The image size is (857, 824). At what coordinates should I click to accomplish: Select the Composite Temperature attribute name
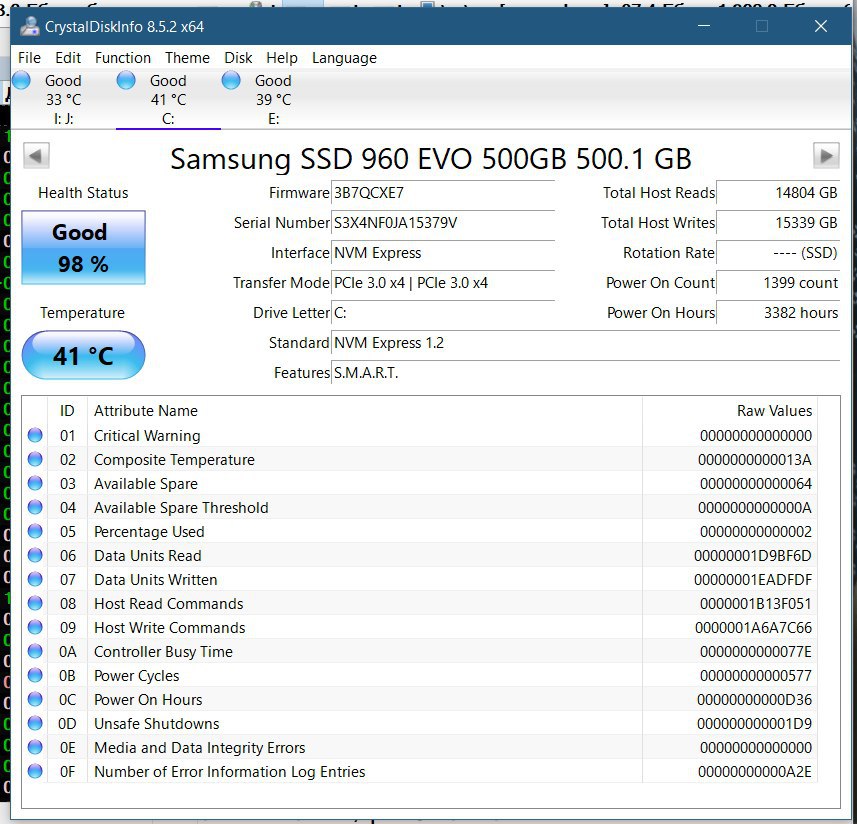click(174, 460)
